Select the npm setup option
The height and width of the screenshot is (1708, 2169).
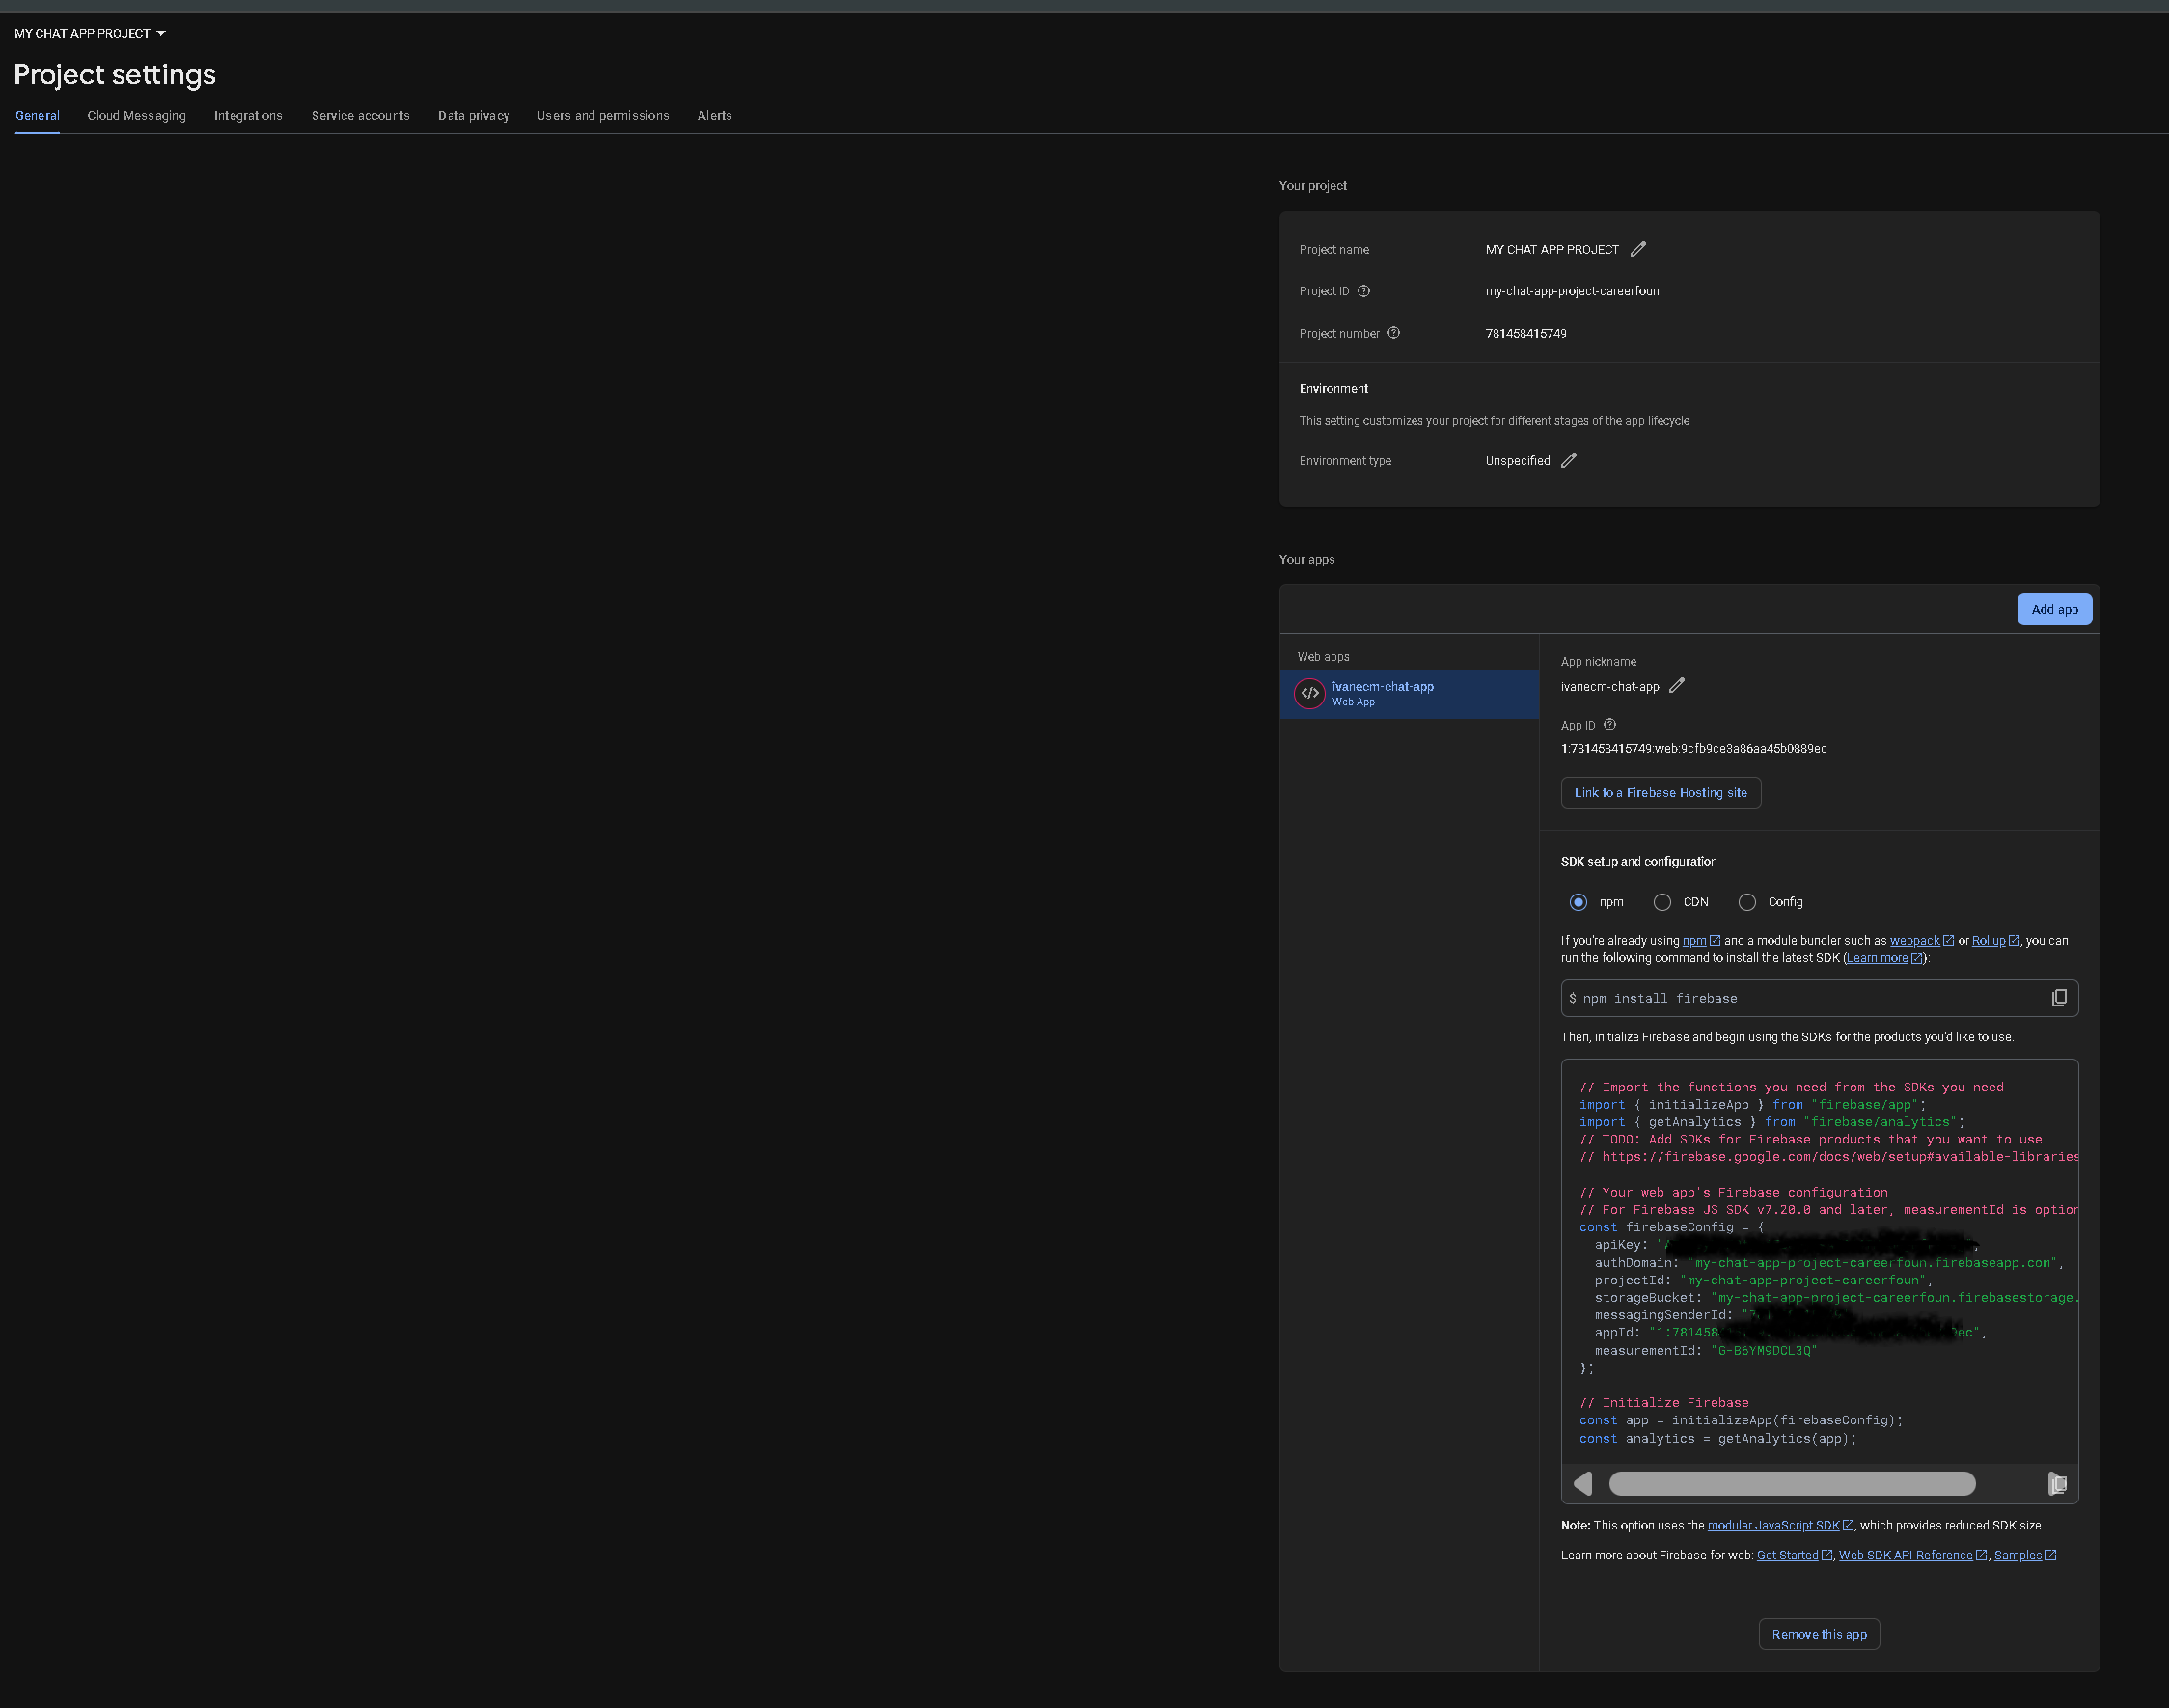1578,901
